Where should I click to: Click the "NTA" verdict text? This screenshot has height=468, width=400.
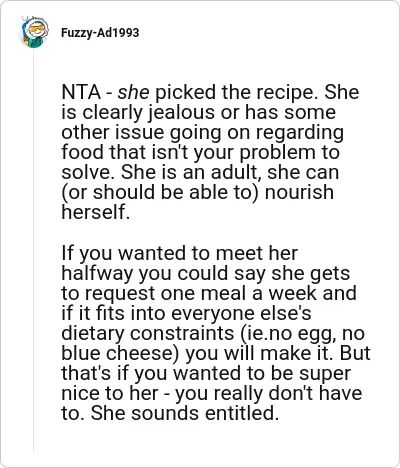click(x=81, y=92)
